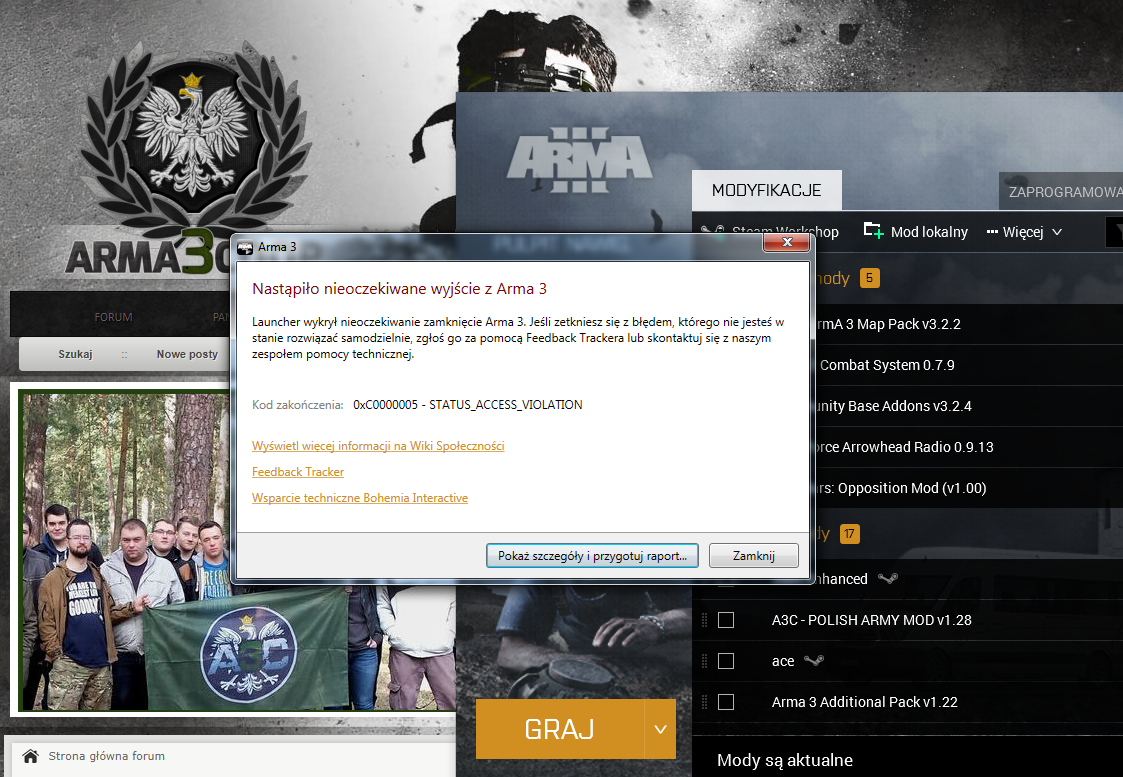Click the available mods count badge 17
Image resolution: width=1123 pixels, height=777 pixels.
tap(849, 534)
